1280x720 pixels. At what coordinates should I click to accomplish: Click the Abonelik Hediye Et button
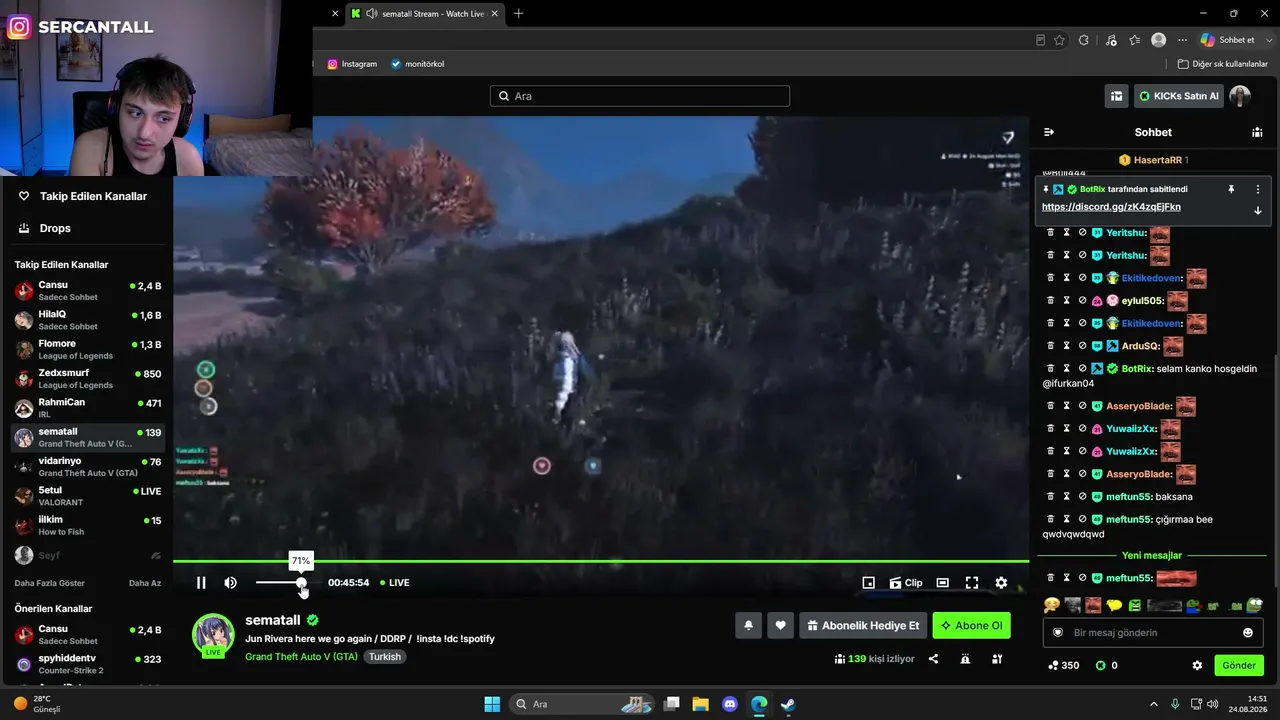(x=864, y=626)
